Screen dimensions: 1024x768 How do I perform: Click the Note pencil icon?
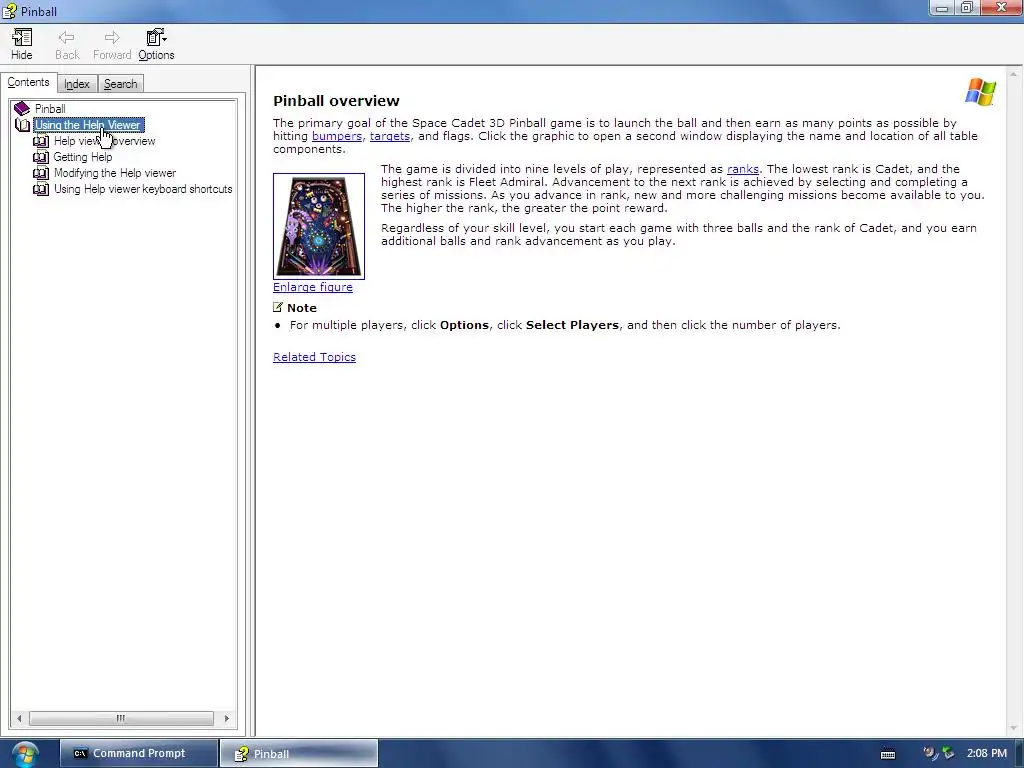278,307
